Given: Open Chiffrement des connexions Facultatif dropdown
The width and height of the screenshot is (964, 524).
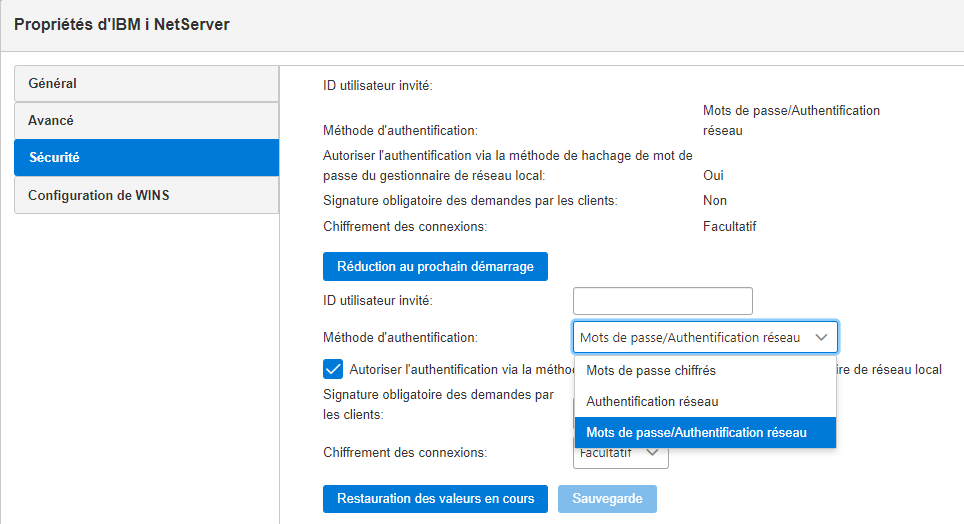Looking at the screenshot, I should point(621,455).
